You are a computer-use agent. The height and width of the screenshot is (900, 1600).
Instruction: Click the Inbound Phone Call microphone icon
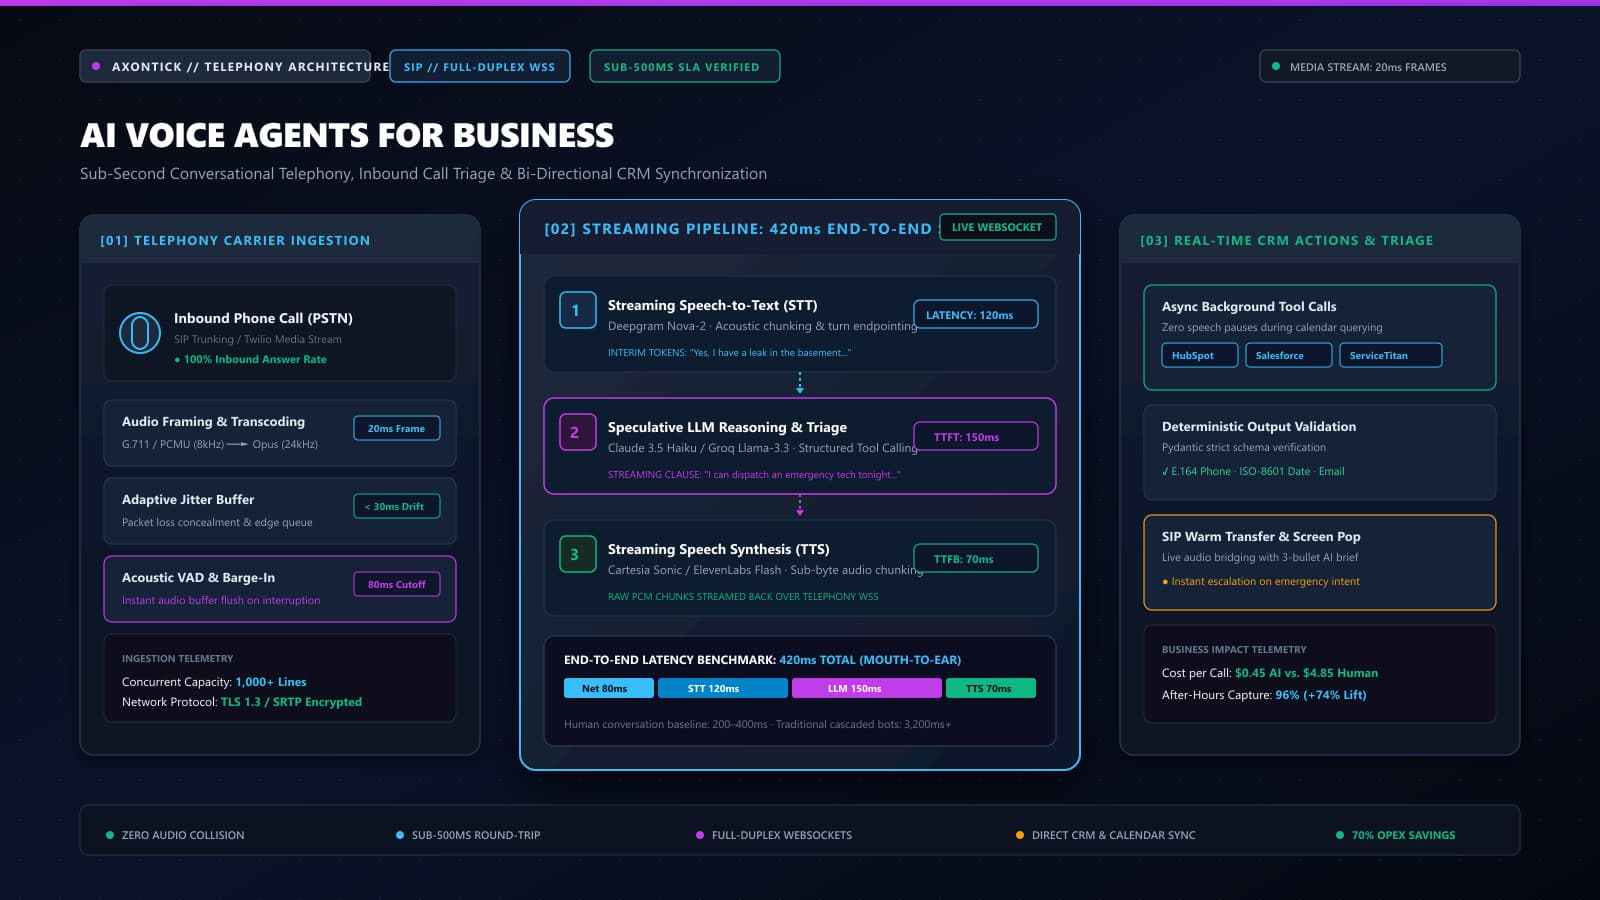tap(140, 333)
